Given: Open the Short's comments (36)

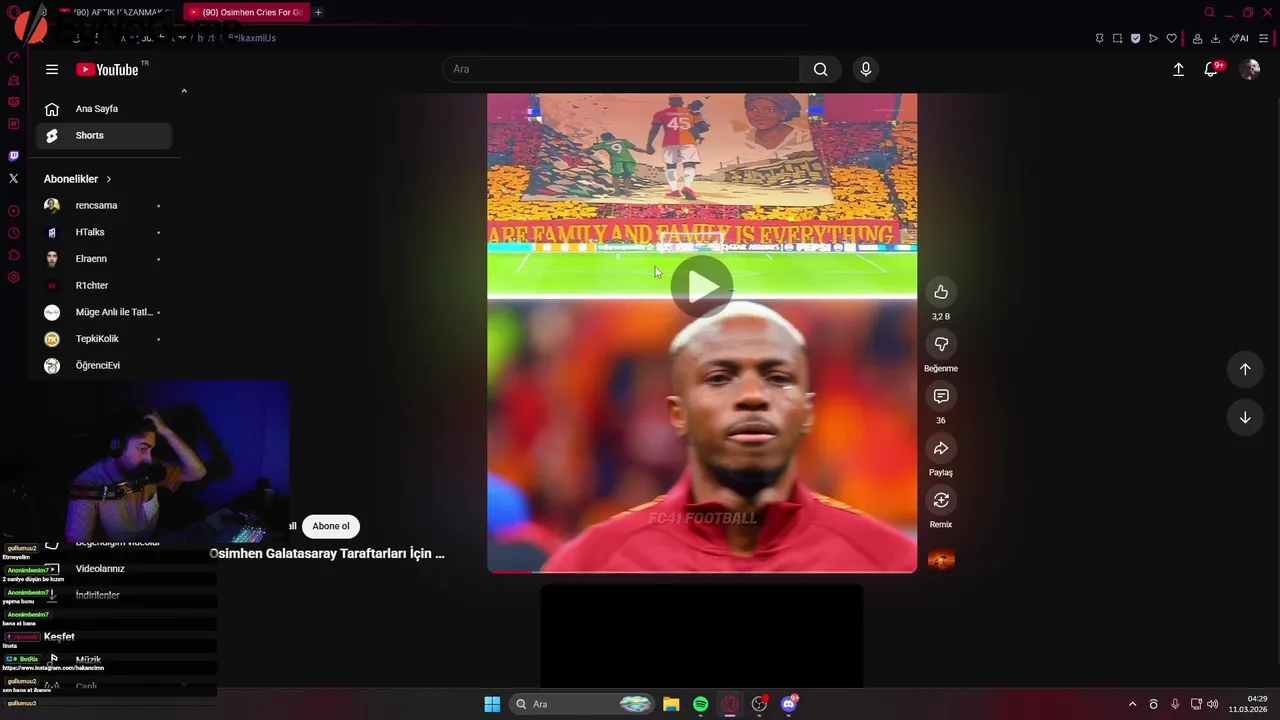Looking at the screenshot, I should pos(941,396).
